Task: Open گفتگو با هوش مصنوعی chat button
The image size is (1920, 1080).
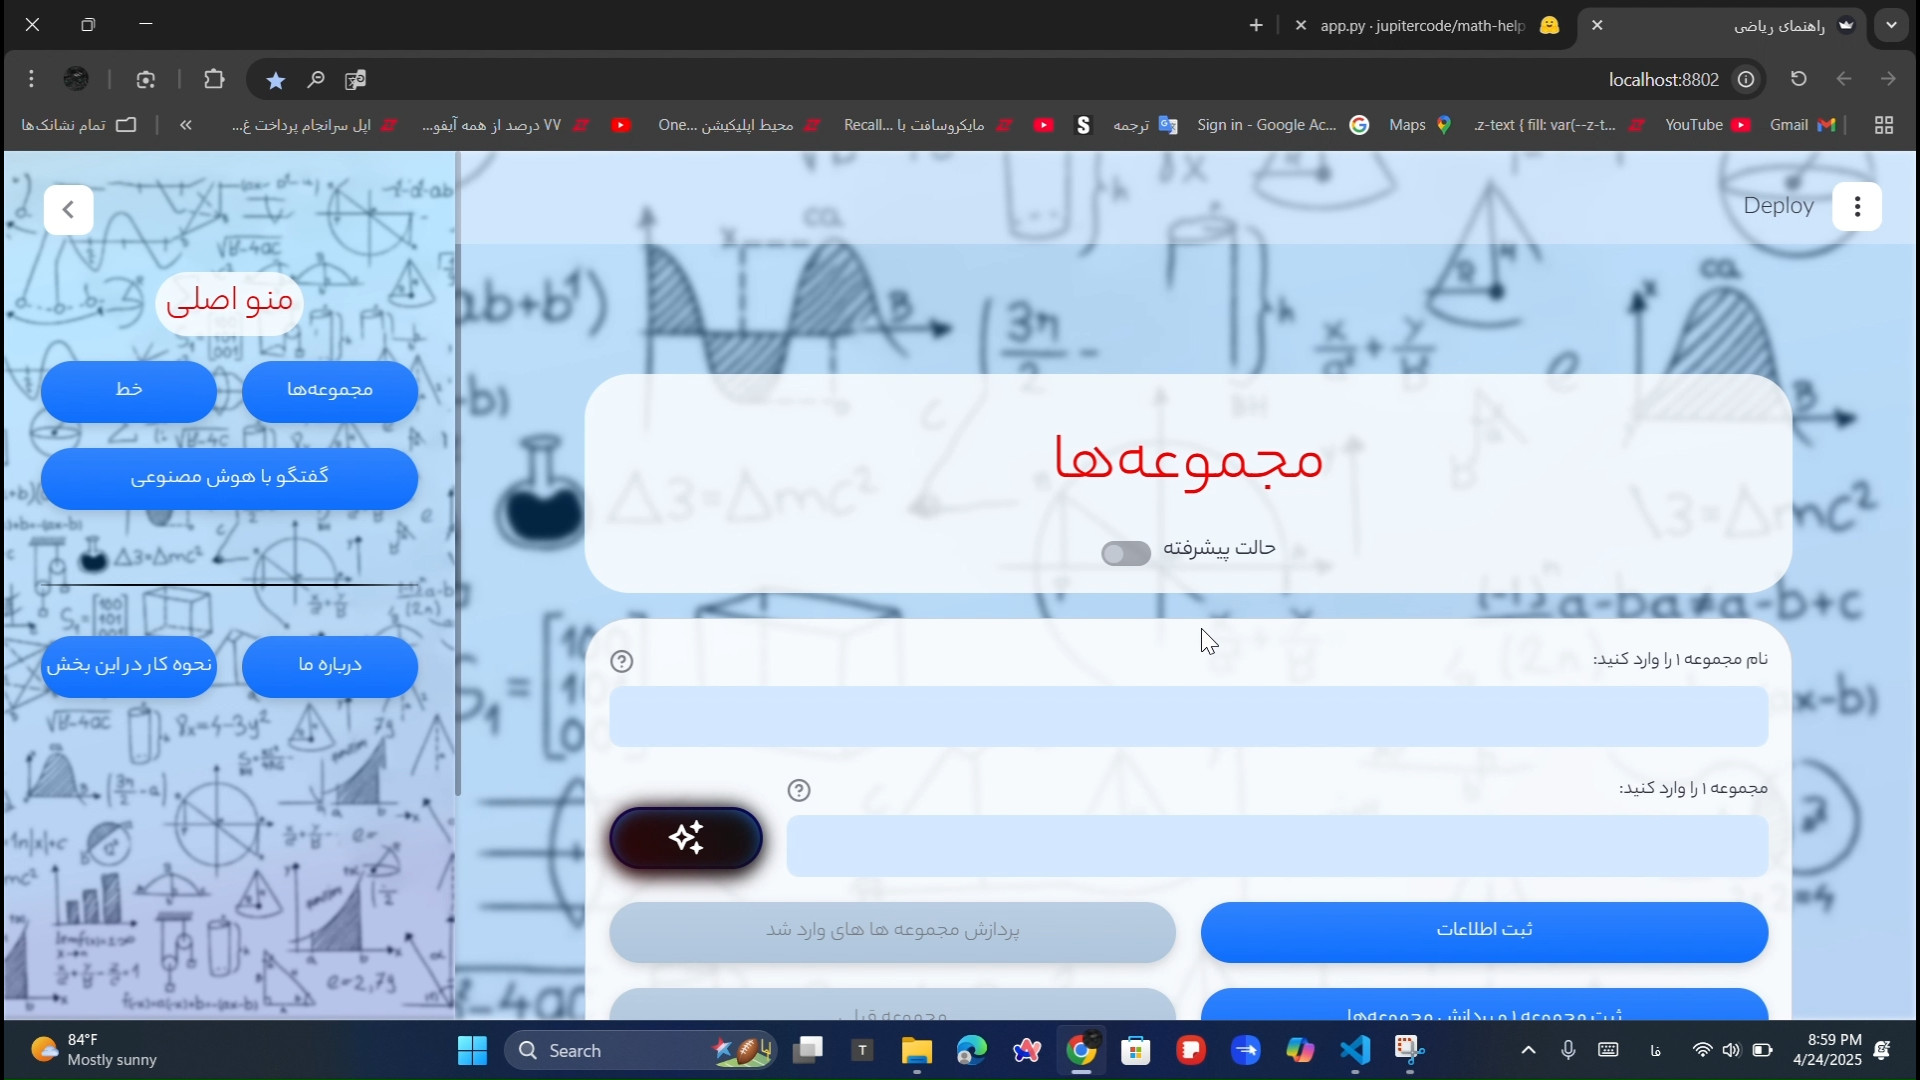Action: point(229,478)
